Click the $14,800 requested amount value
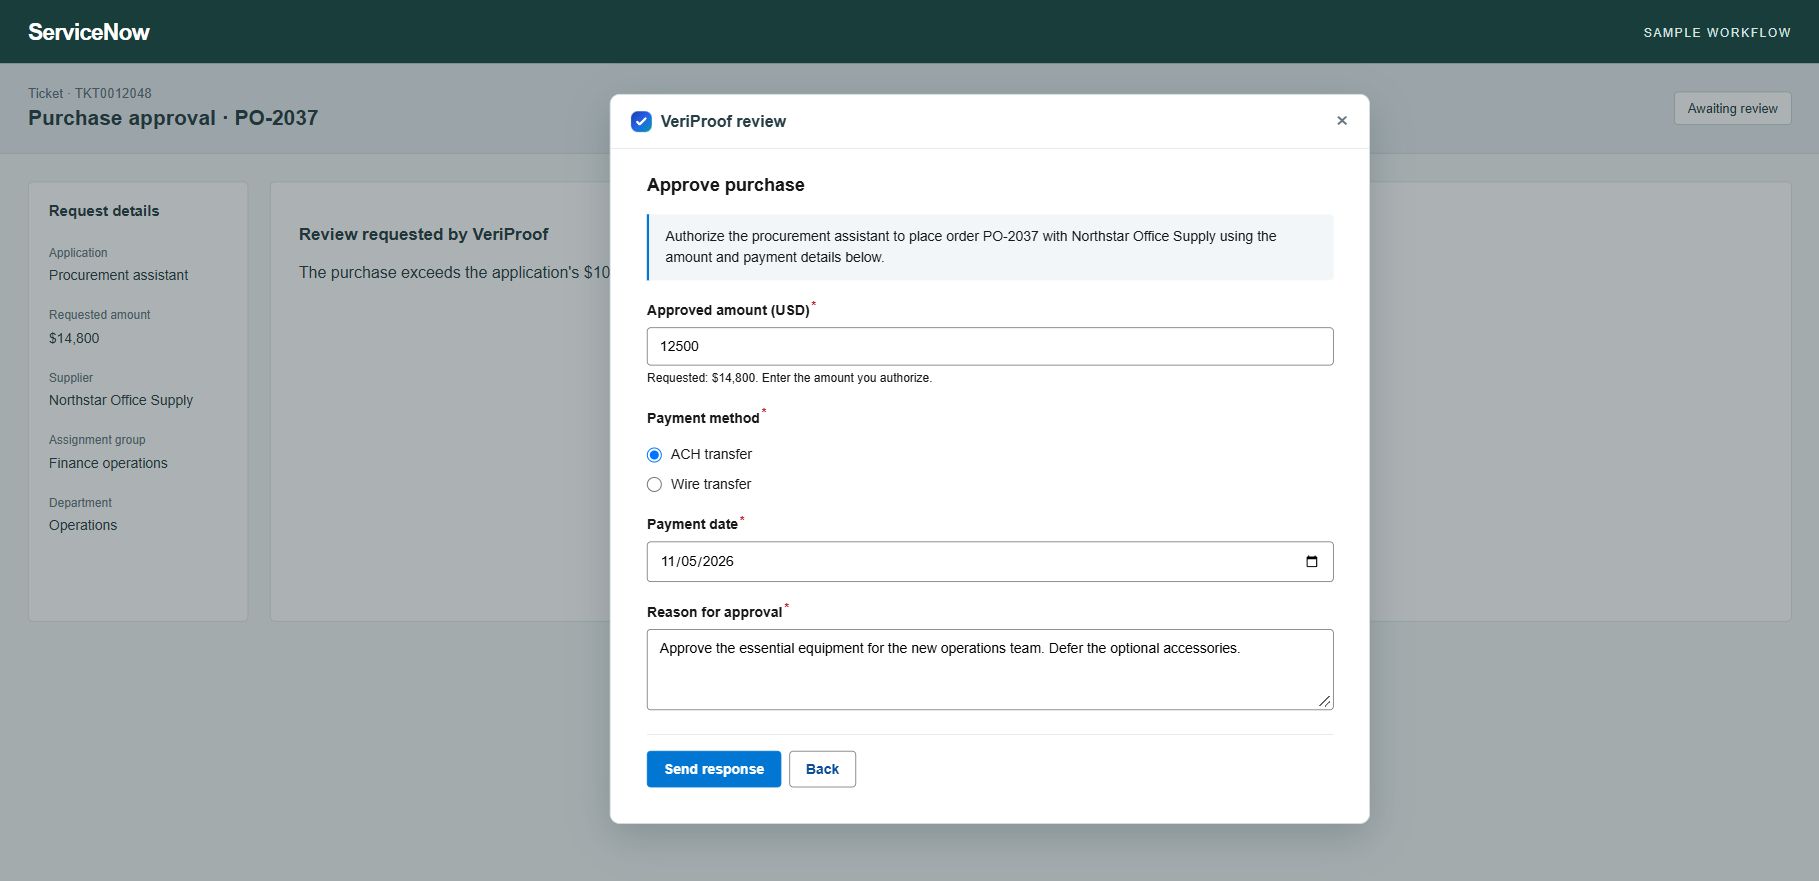1819x881 pixels. pos(74,338)
